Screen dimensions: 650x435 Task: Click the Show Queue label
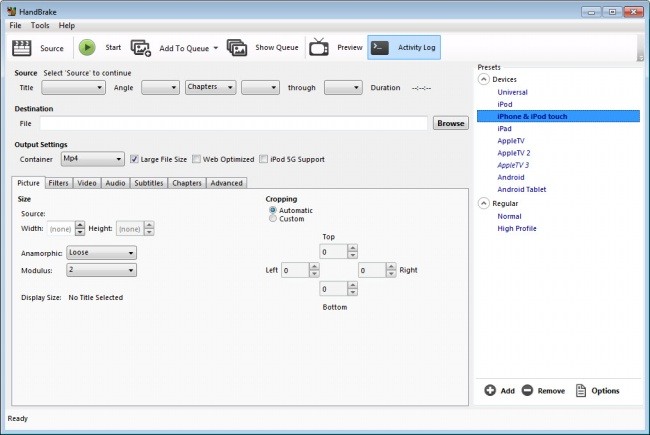click(277, 47)
